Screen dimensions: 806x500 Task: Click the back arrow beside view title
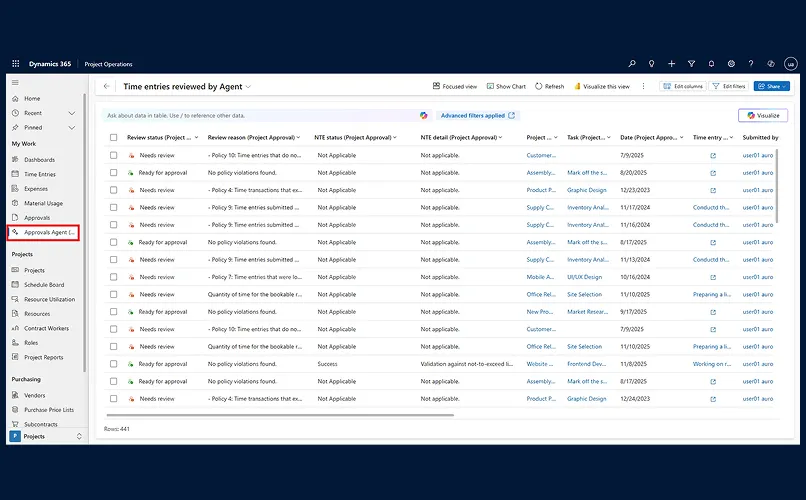point(107,87)
